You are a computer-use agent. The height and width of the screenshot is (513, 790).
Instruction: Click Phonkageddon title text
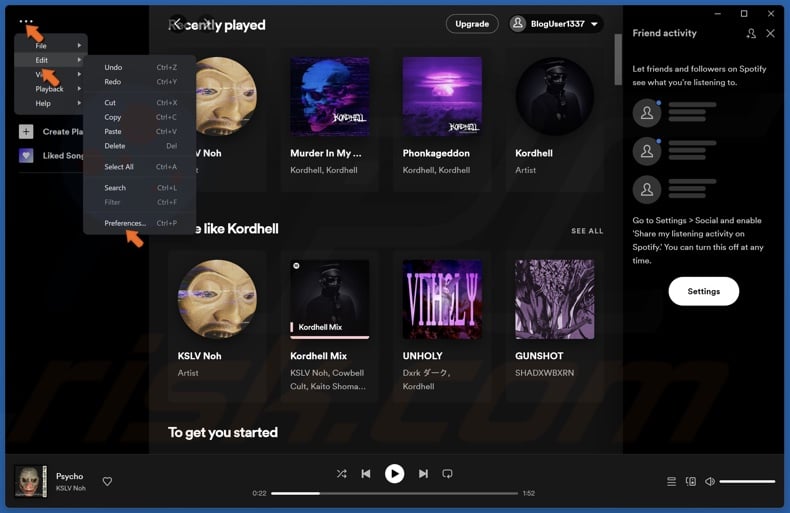click(x=436, y=153)
